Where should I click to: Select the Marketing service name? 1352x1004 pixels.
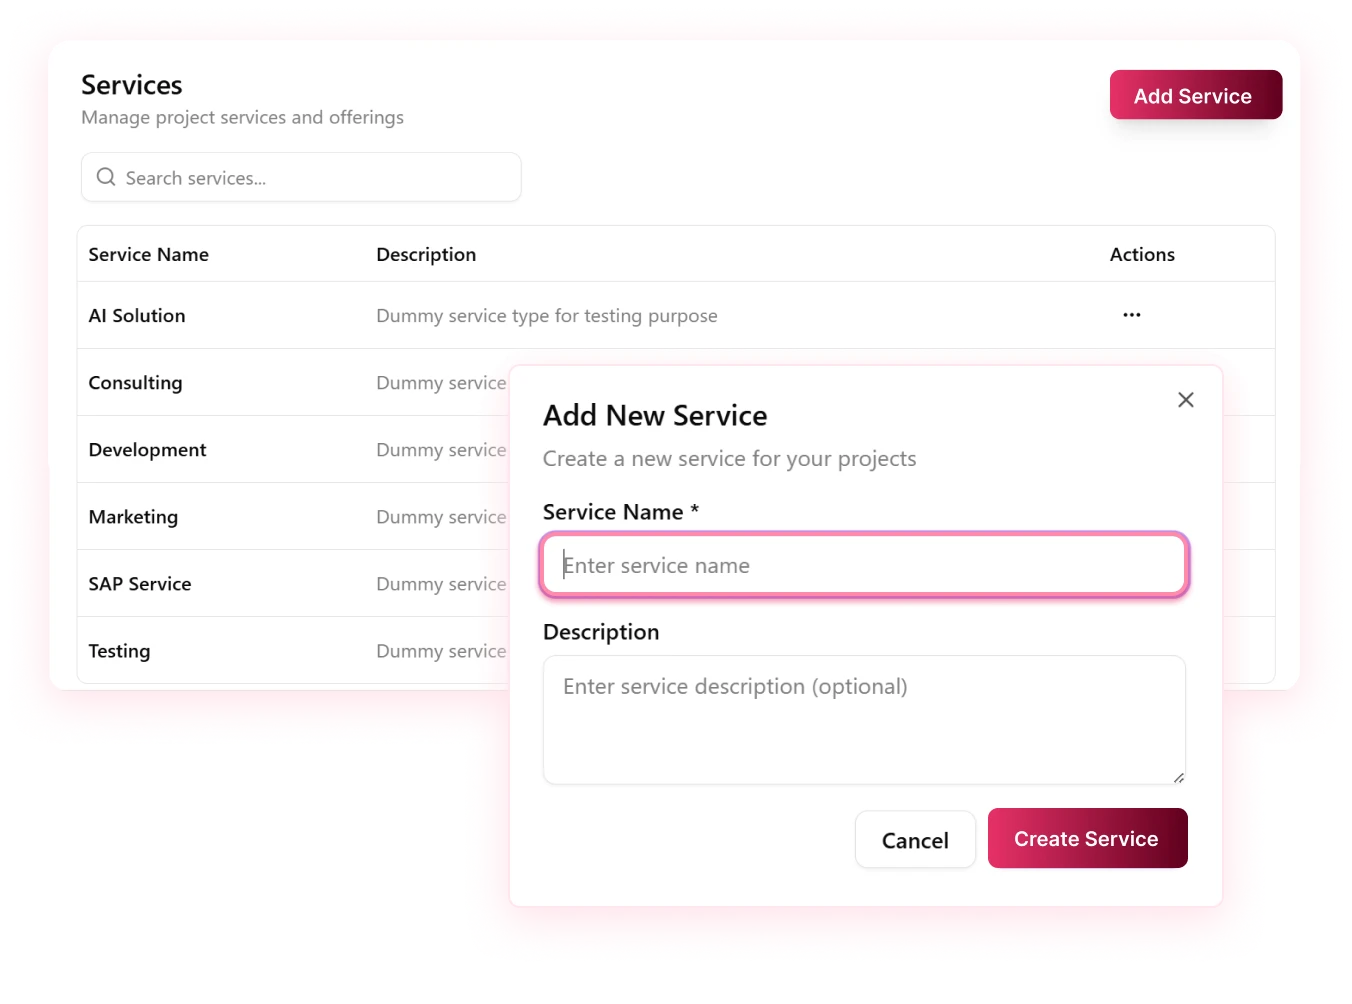tap(133, 516)
